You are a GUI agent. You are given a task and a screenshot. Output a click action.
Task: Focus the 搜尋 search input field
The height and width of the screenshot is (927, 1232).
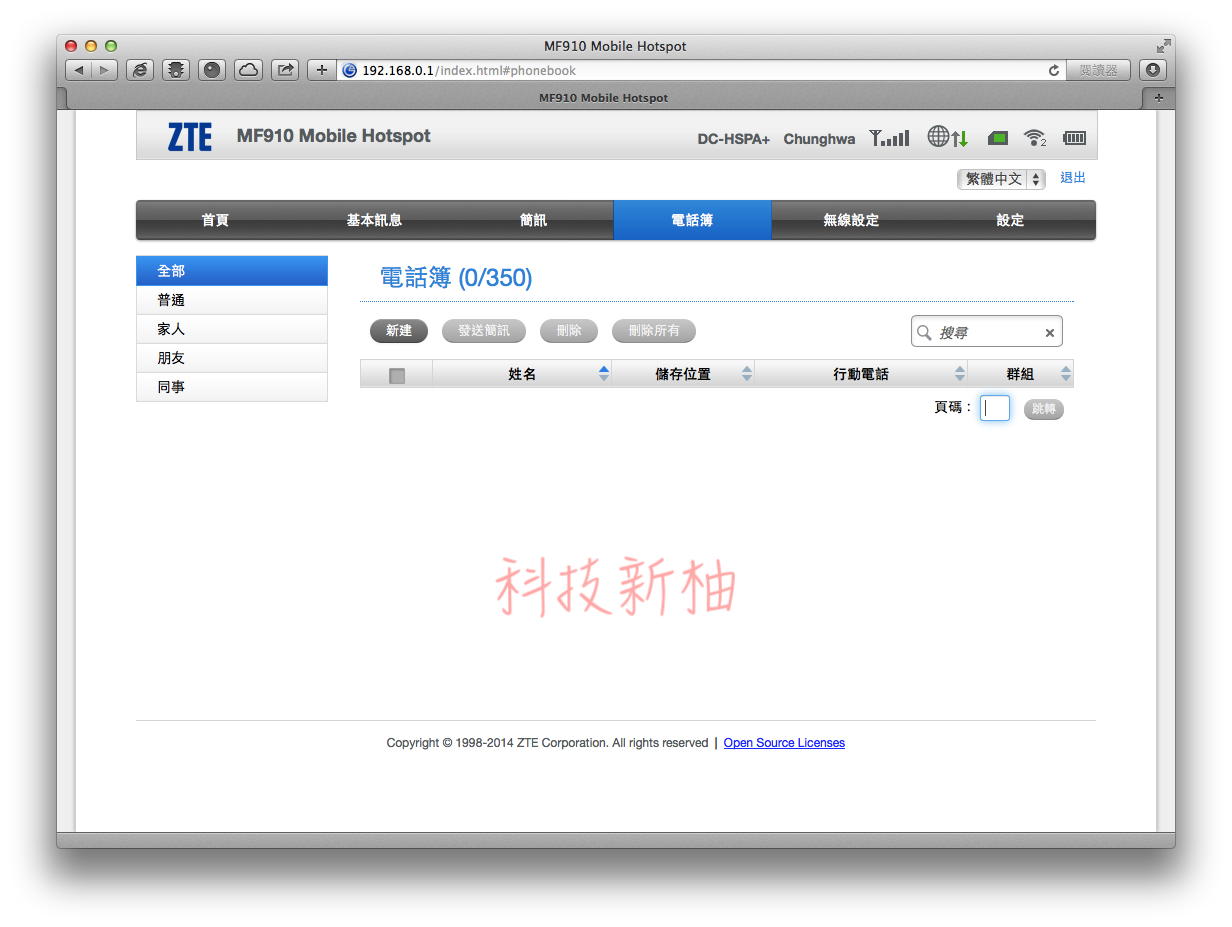988,332
